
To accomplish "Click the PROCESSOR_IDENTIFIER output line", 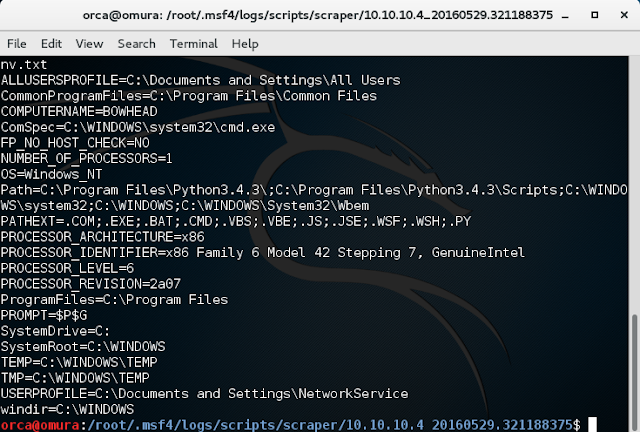I will pyautogui.click(x=262, y=252).
